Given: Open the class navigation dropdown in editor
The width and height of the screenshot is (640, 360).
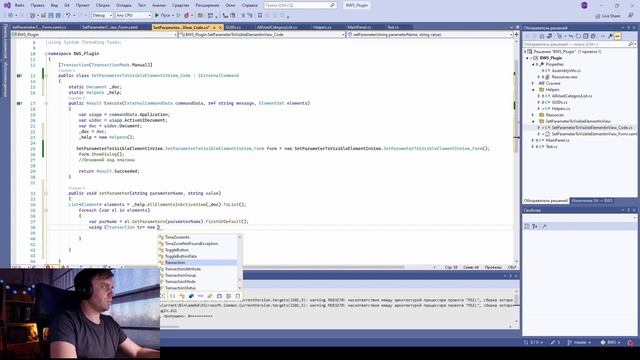Looking at the screenshot, I should [262, 35].
